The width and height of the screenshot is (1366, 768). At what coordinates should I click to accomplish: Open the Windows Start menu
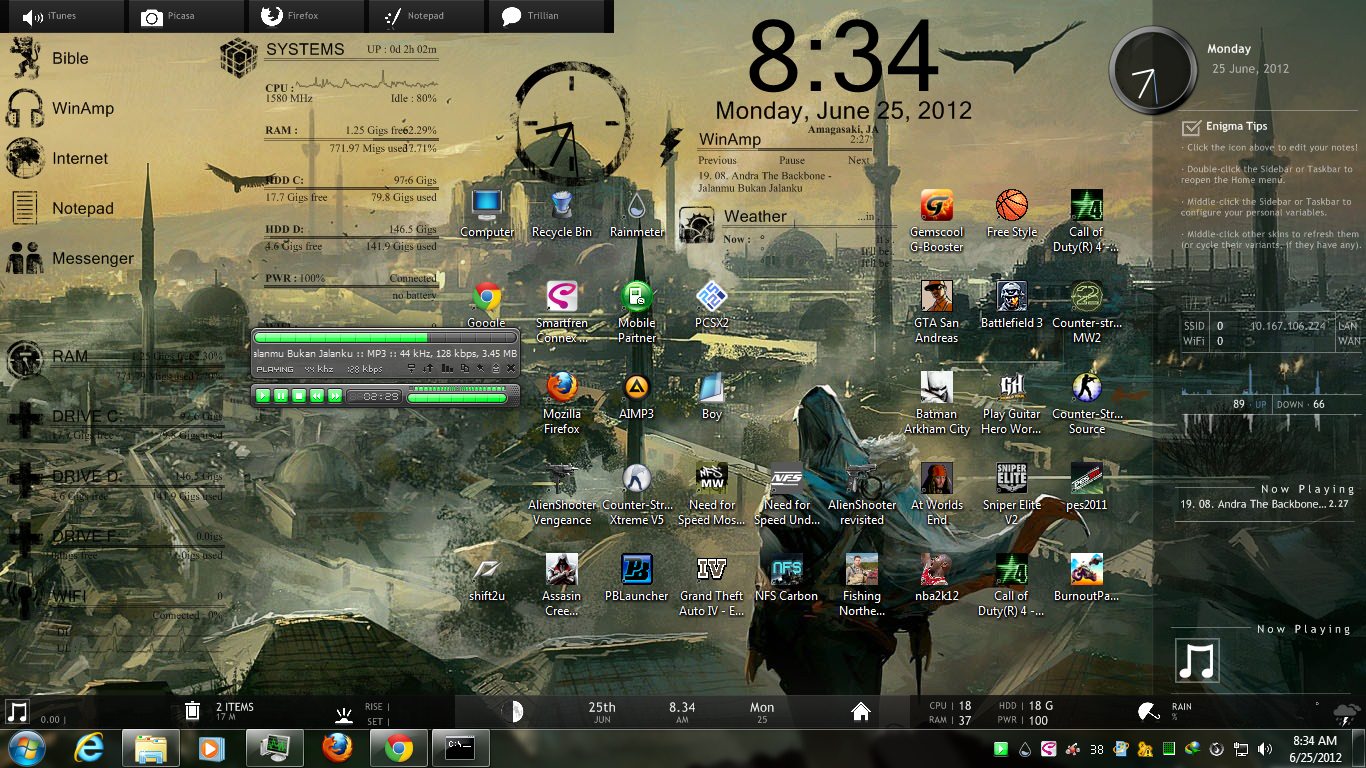pos(26,747)
